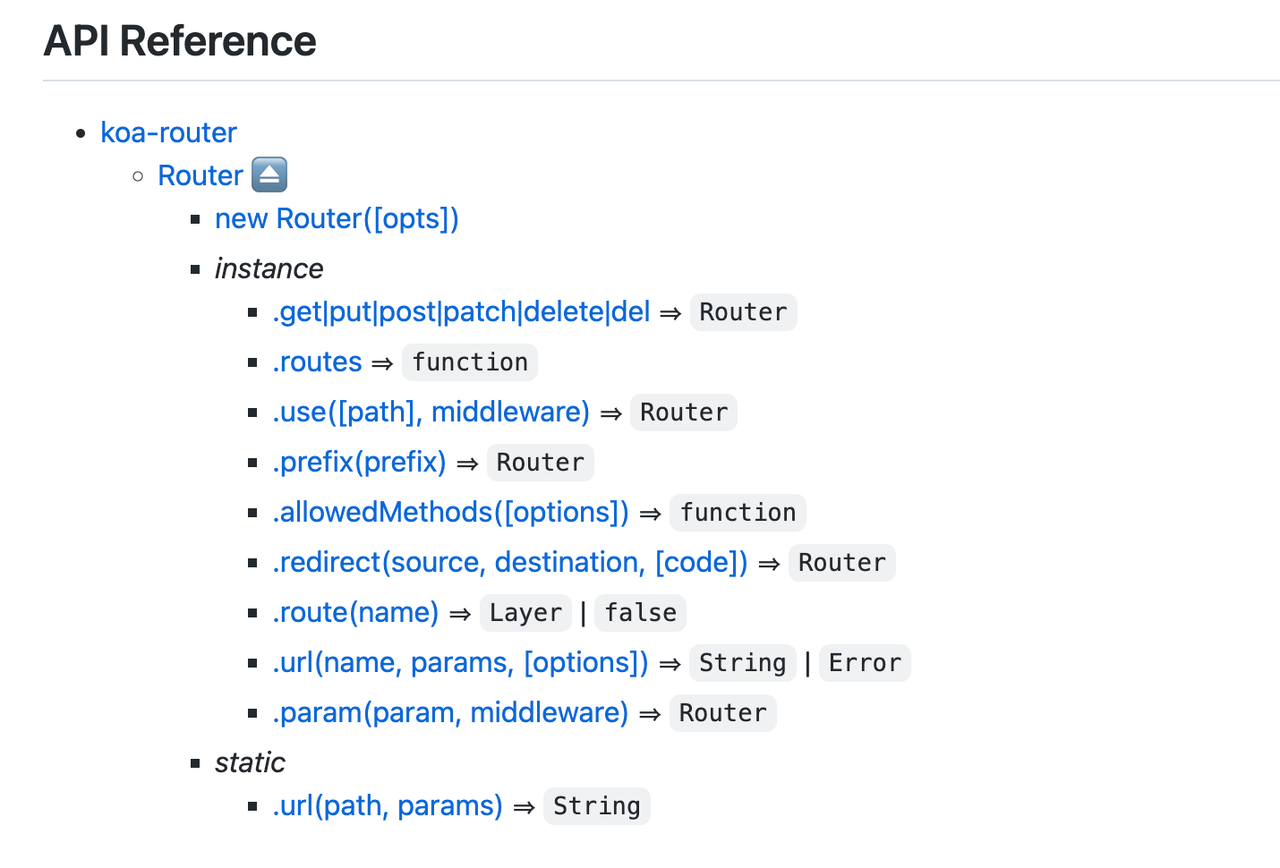Go to .redirect(source, destination, [code])
Viewport: 1280px width, 868px height.
point(510,562)
